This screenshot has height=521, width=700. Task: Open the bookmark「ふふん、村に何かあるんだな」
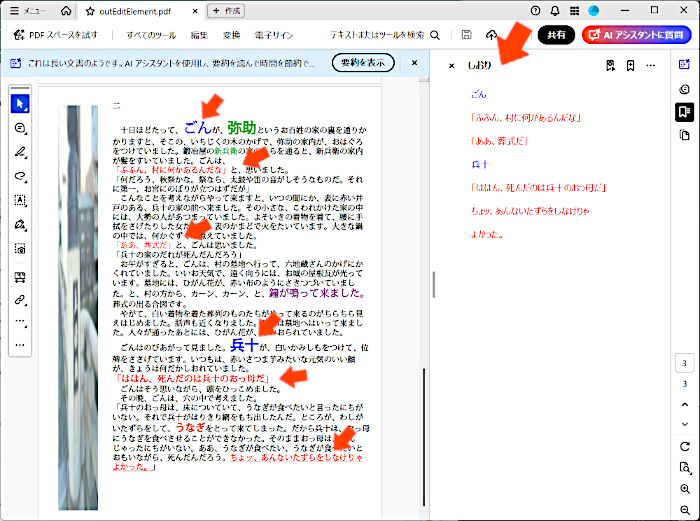[x=525, y=118]
